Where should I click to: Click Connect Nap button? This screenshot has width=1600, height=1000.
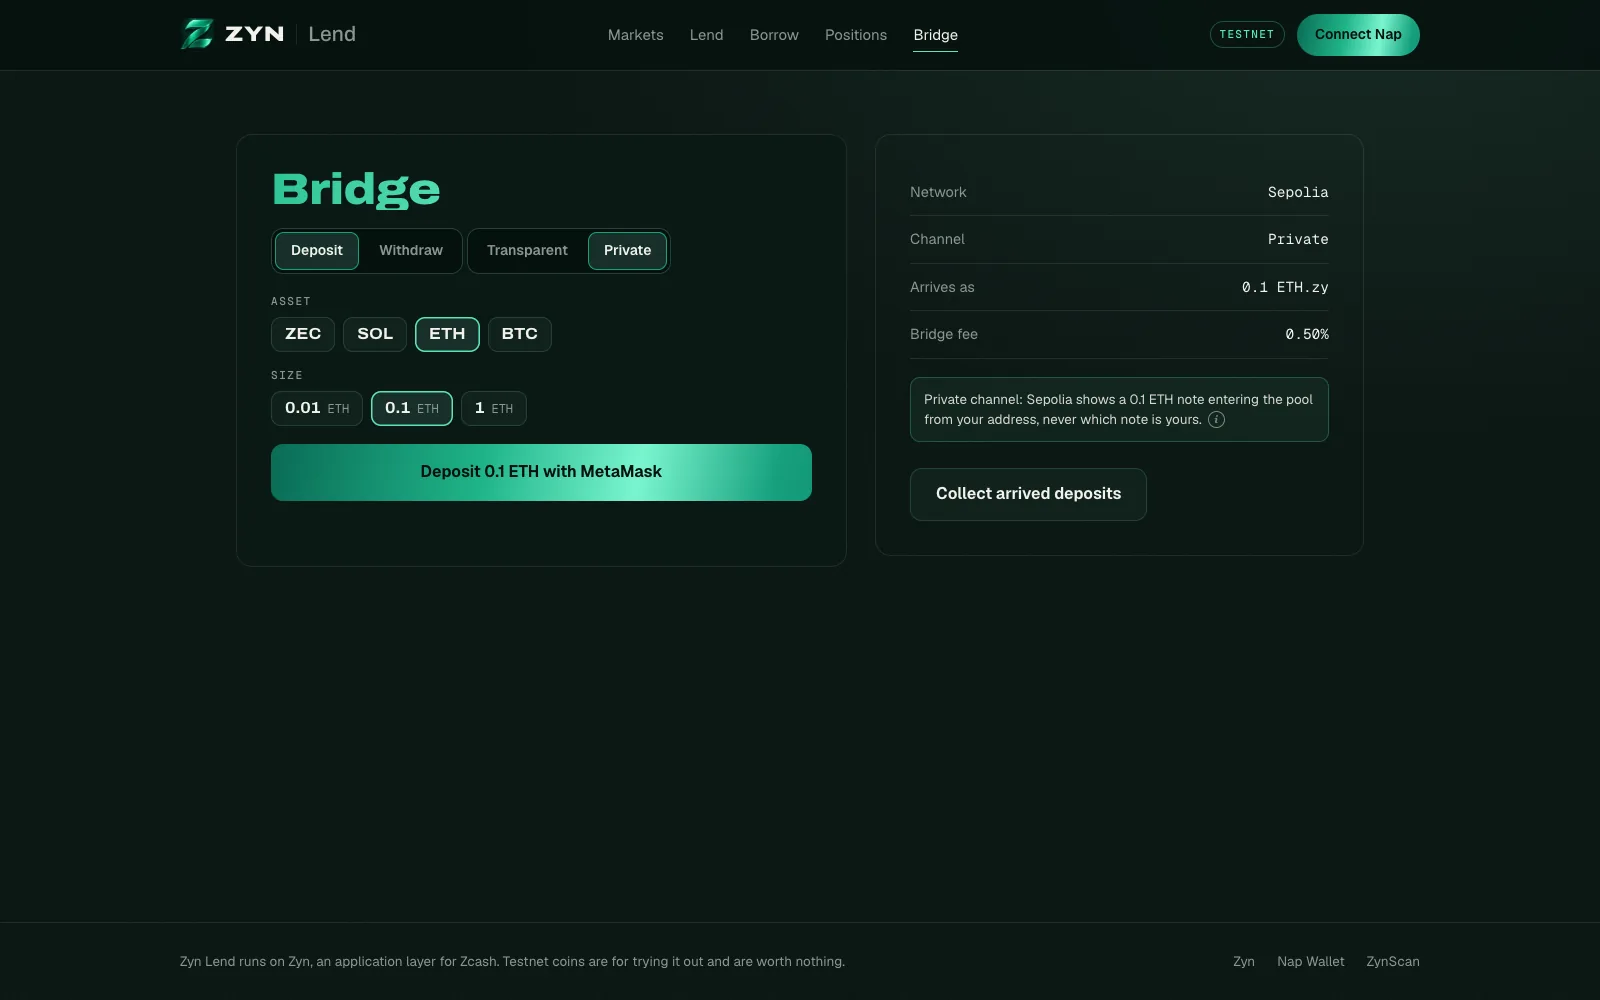(x=1358, y=35)
